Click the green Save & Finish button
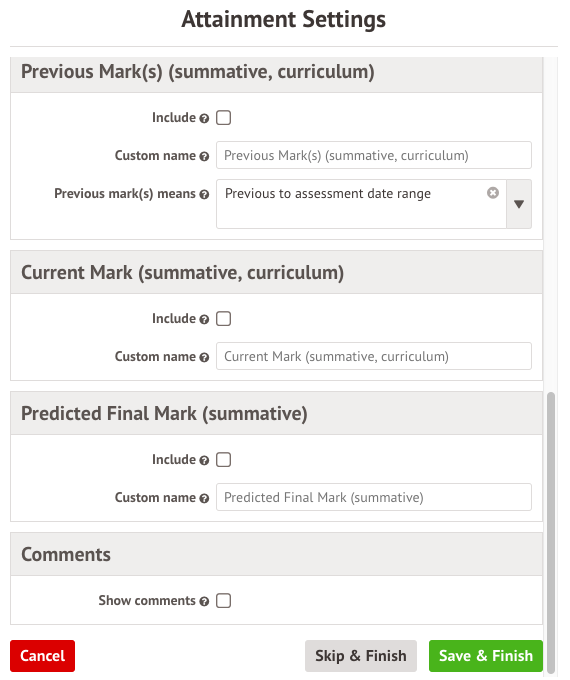 click(485, 656)
